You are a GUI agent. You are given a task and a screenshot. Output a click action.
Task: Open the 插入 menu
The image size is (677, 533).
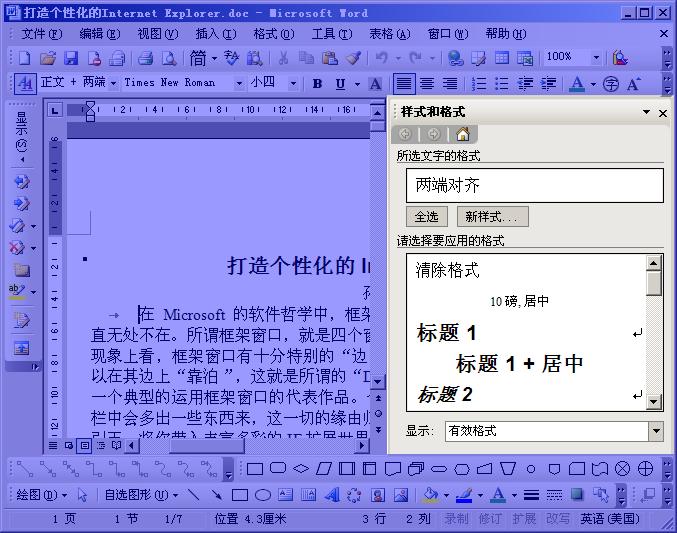click(x=214, y=34)
